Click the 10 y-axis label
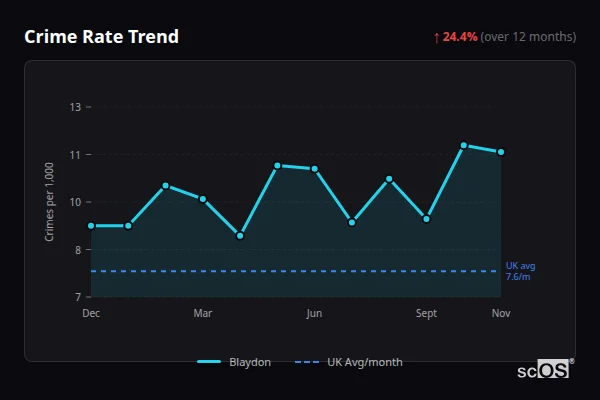 coord(75,202)
